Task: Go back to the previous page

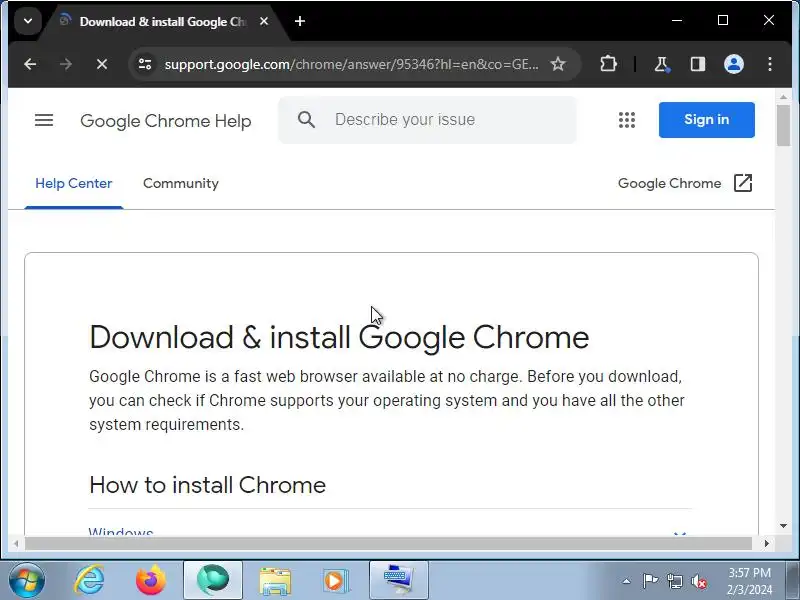Action: [30, 64]
